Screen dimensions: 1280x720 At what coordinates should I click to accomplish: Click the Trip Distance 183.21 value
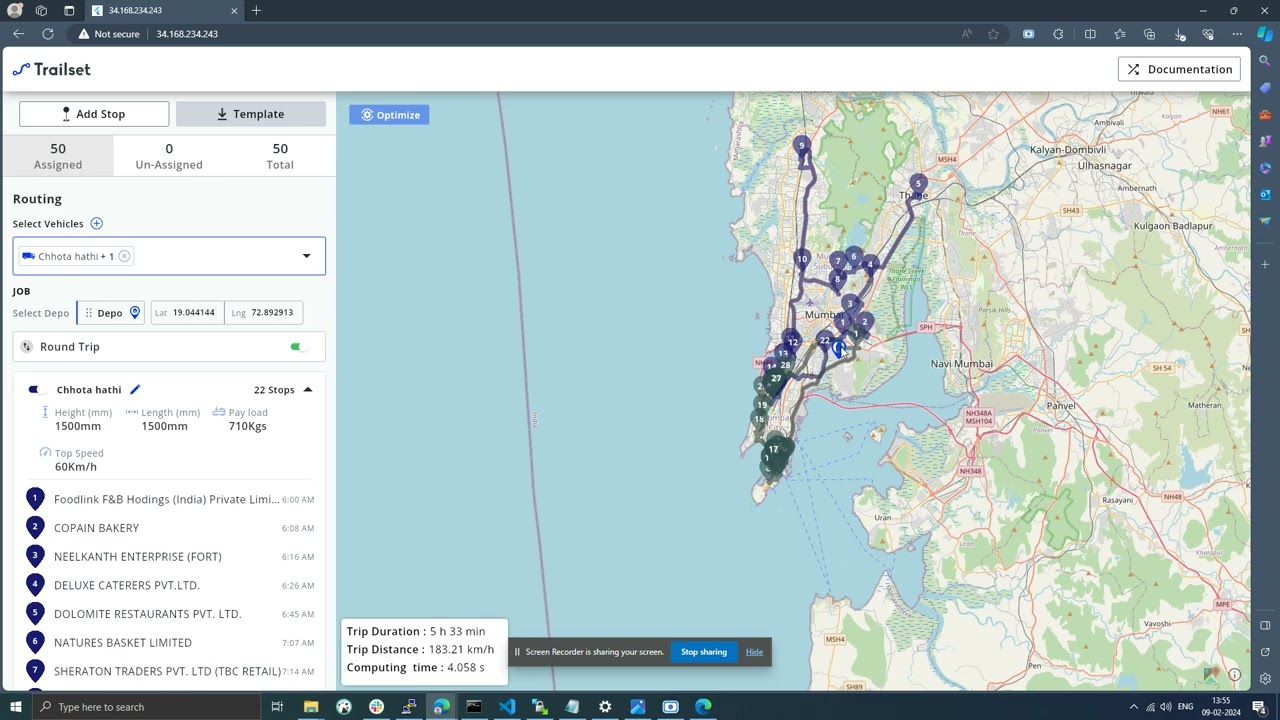(461, 649)
